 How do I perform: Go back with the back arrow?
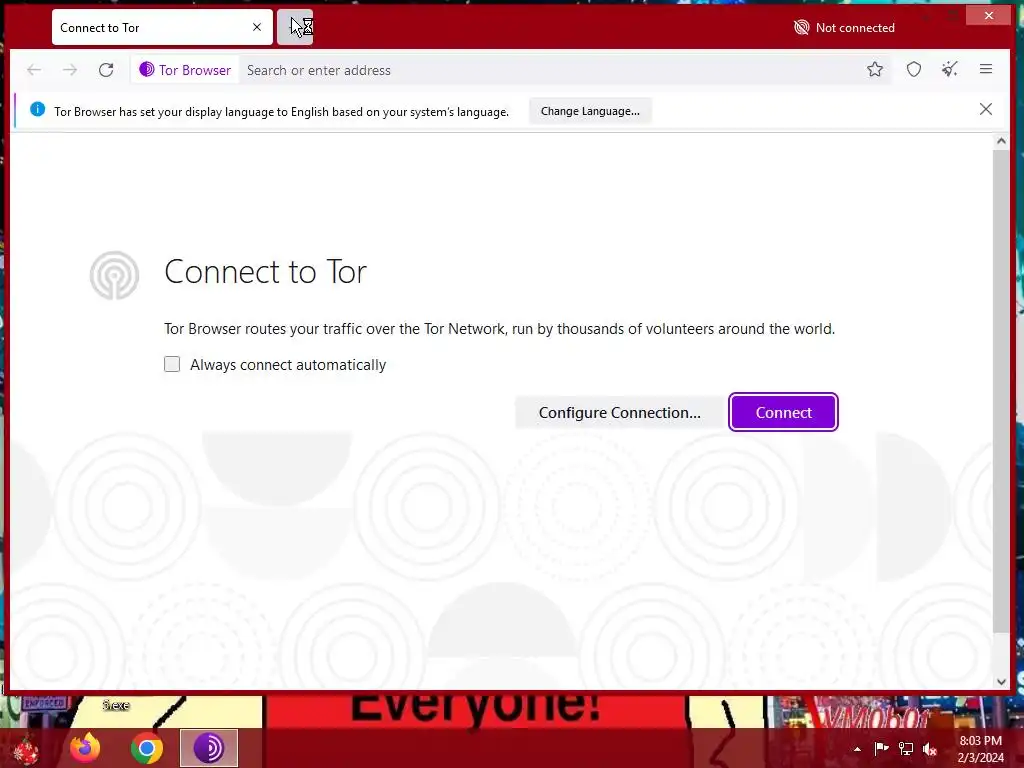point(34,69)
